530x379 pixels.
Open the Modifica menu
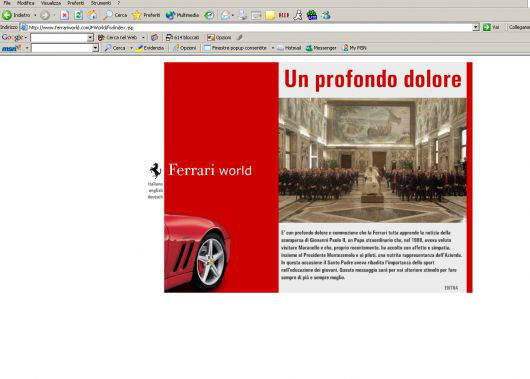point(26,3)
